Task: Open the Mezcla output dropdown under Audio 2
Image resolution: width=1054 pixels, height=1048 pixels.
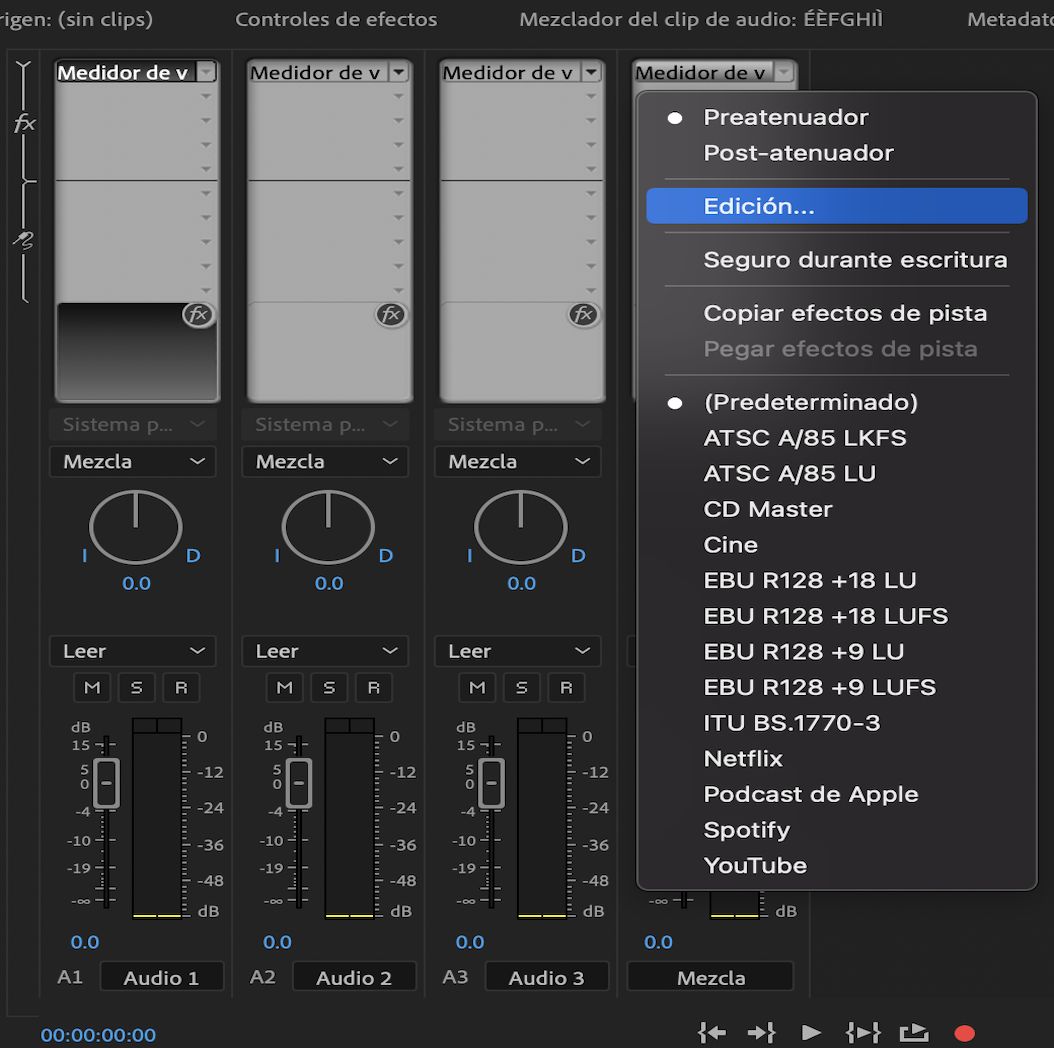Action: [x=324, y=461]
